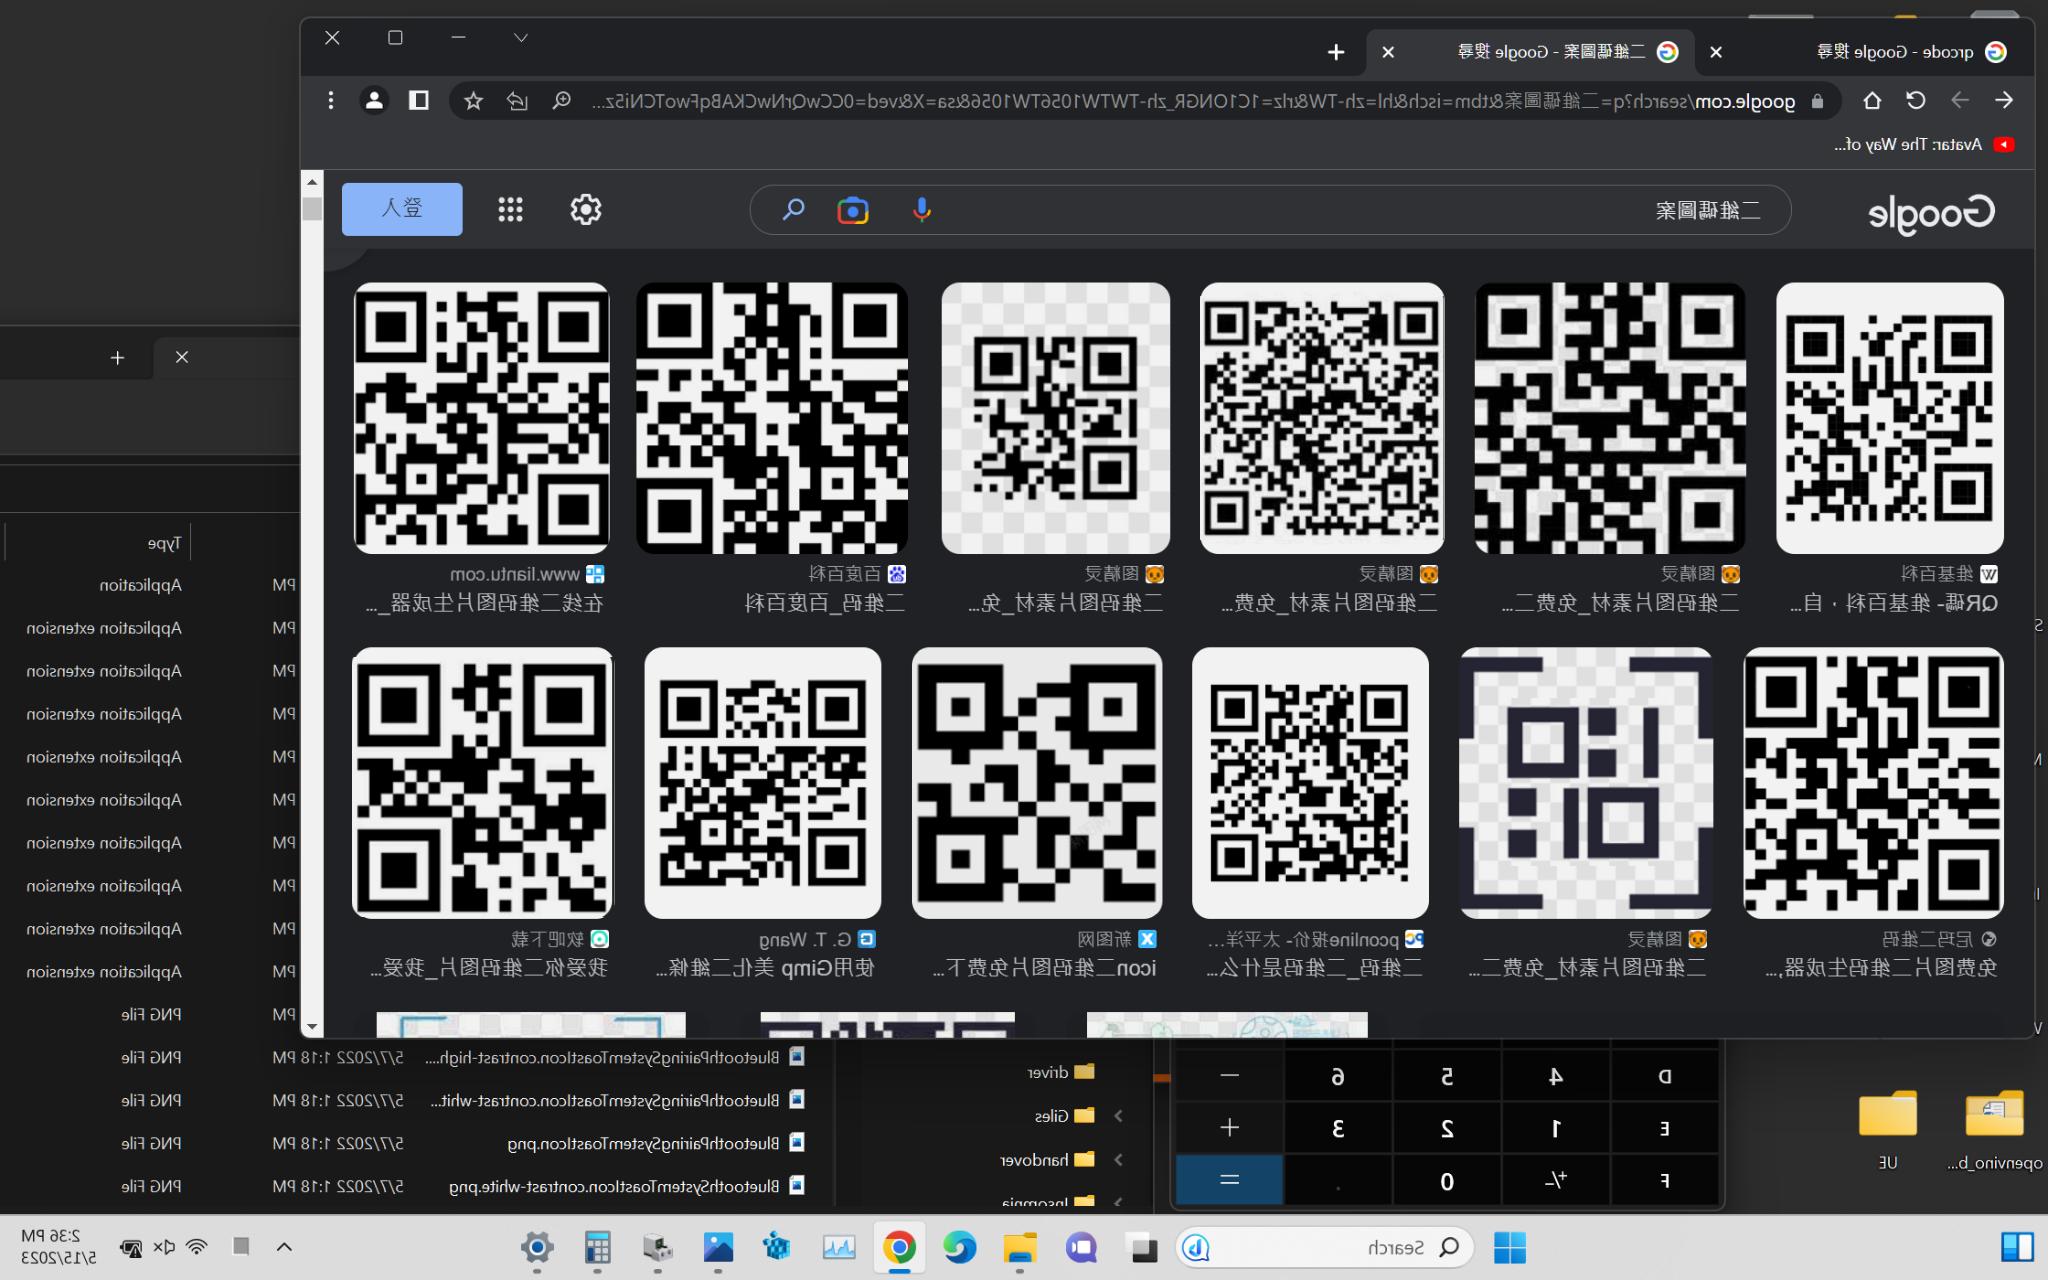
Task: Open Avatar: The Way of... bookmark
Action: pyautogui.click(x=1924, y=144)
